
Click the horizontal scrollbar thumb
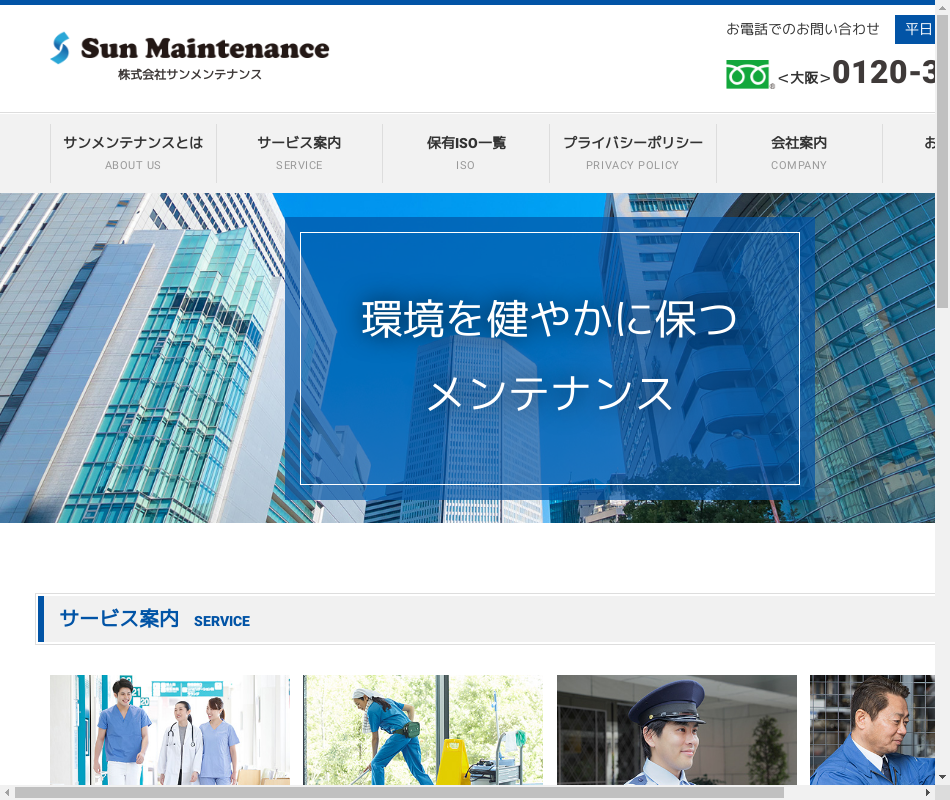pyautogui.click(x=400, y=792)
